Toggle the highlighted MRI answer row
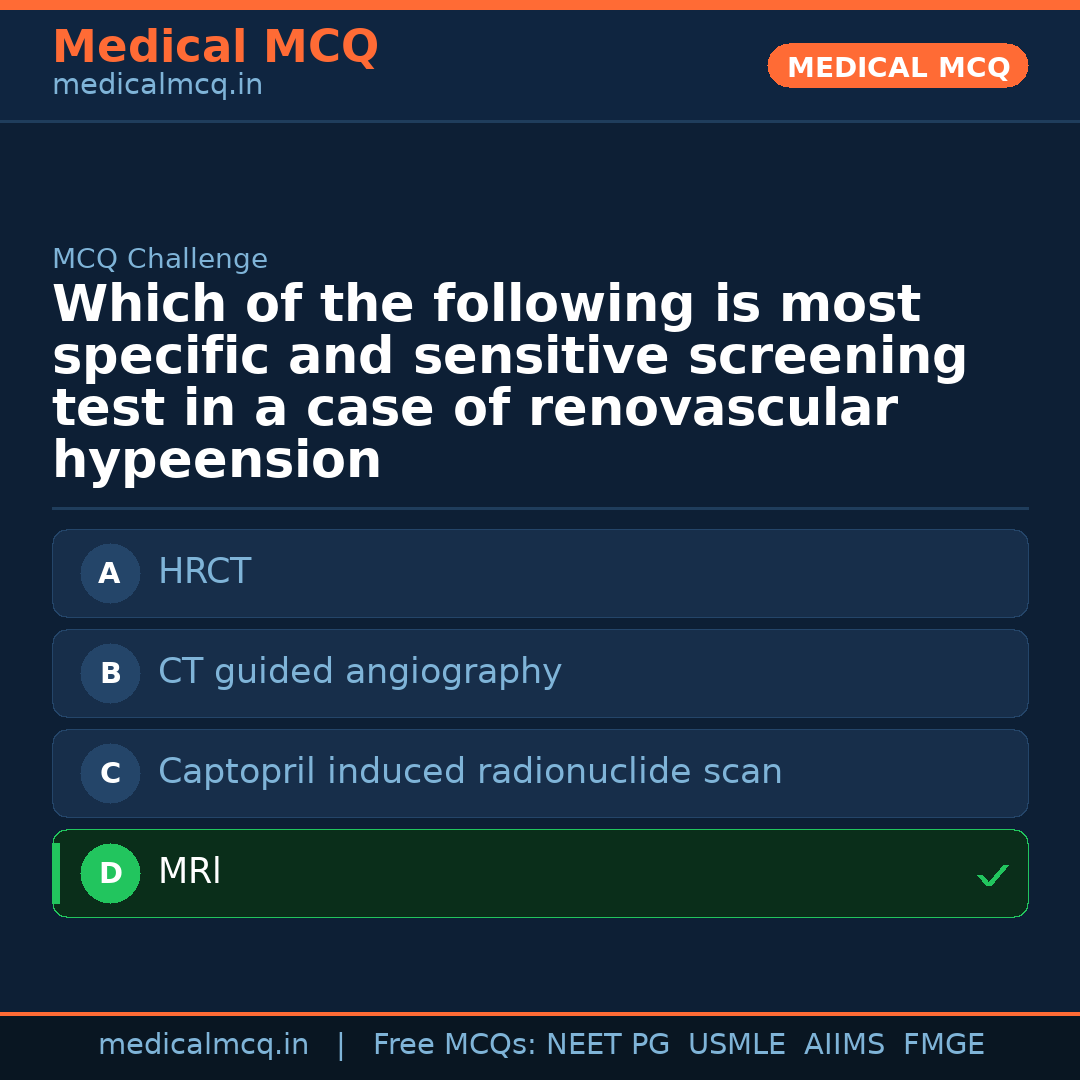Screen dimensions: 1080x1080 coord(540,873)
